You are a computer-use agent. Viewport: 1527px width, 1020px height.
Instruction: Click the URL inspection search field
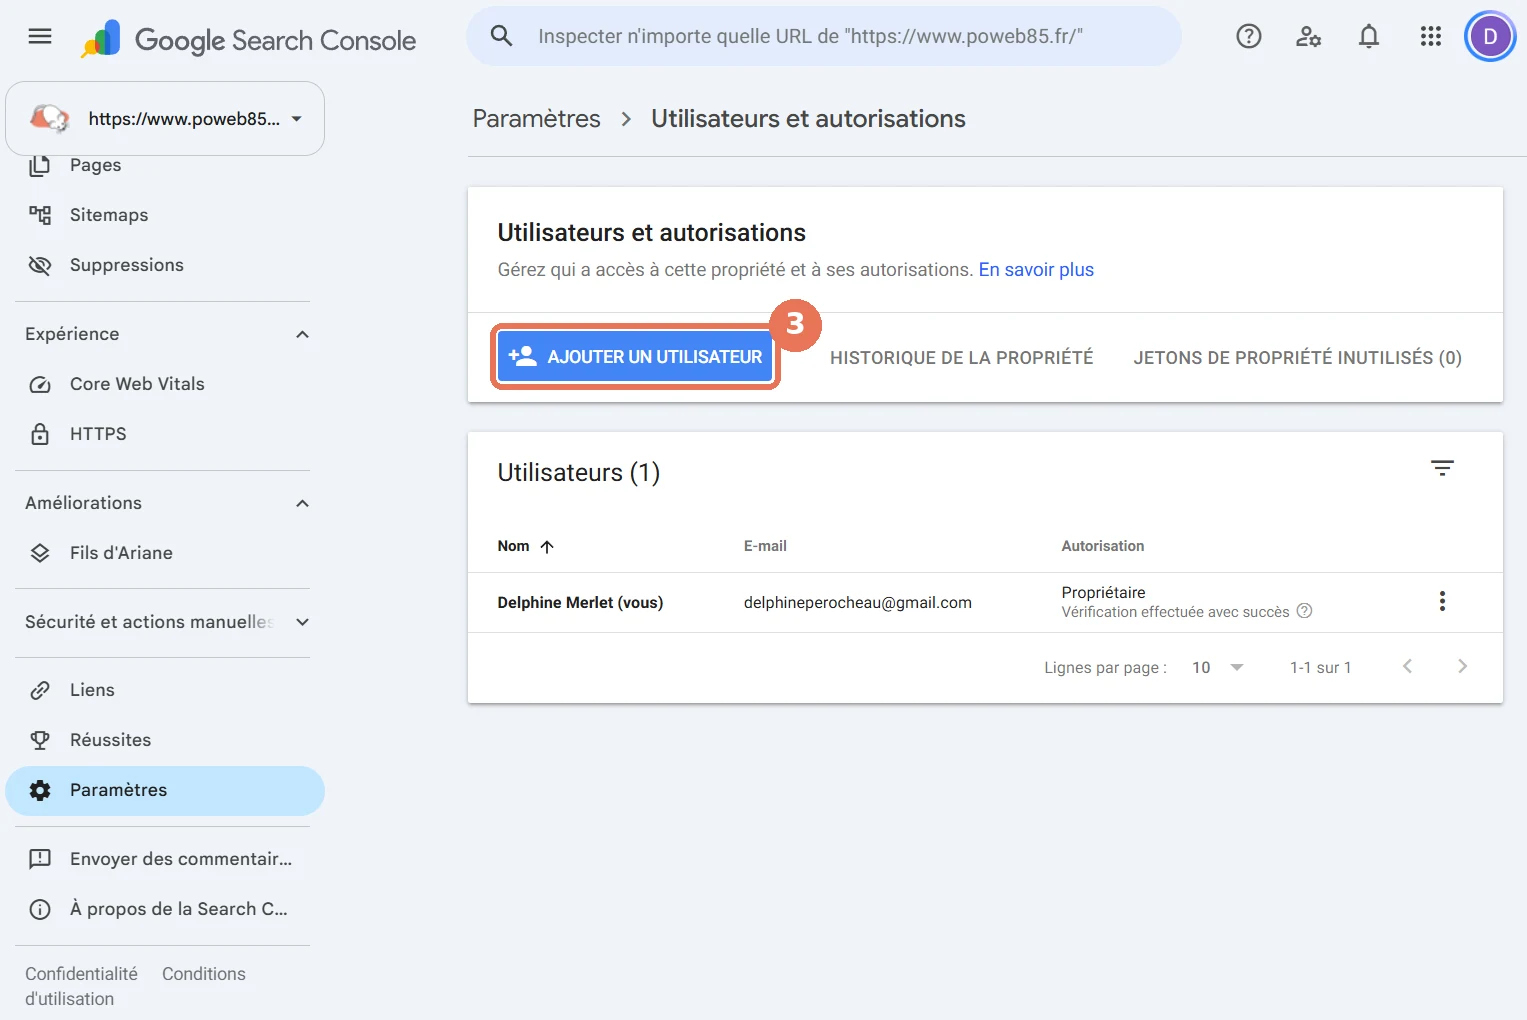coord(824,36)
